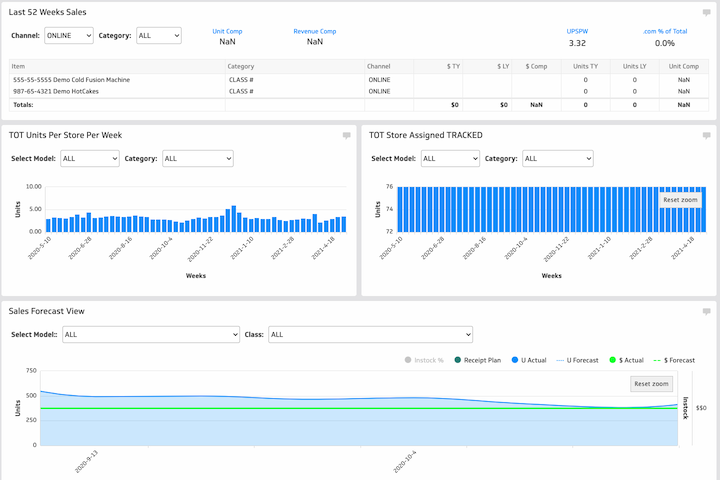Toggle $ Actual legend series
The height and width of the screenshot is (480, 720).
[626, 360]
